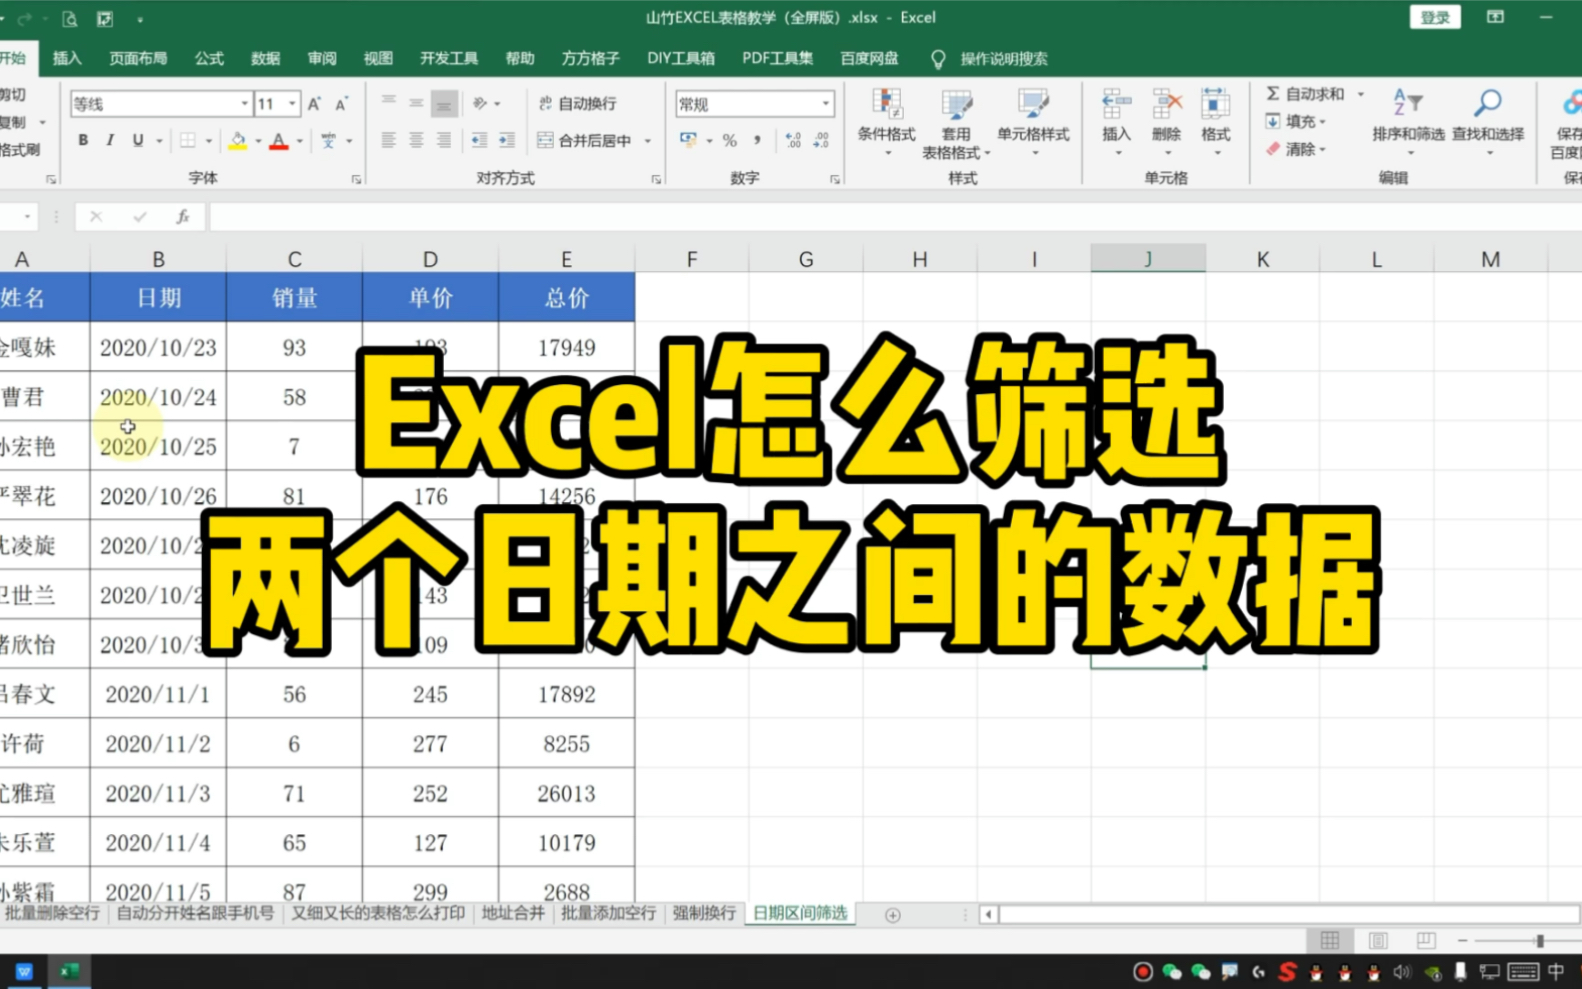The width and height of the screenshot is (1582, 989).
Task: Switch to page break preview
Action: (1426, 941)
